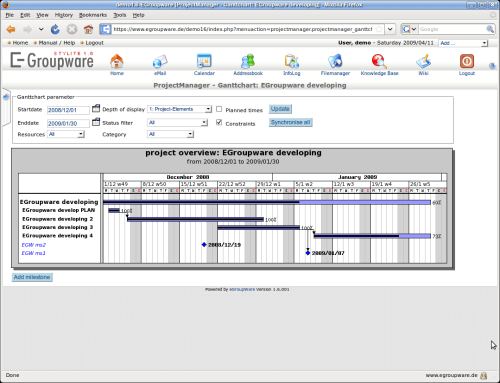Click the Home link in top bar
The image size is (500, 383).
20,43
